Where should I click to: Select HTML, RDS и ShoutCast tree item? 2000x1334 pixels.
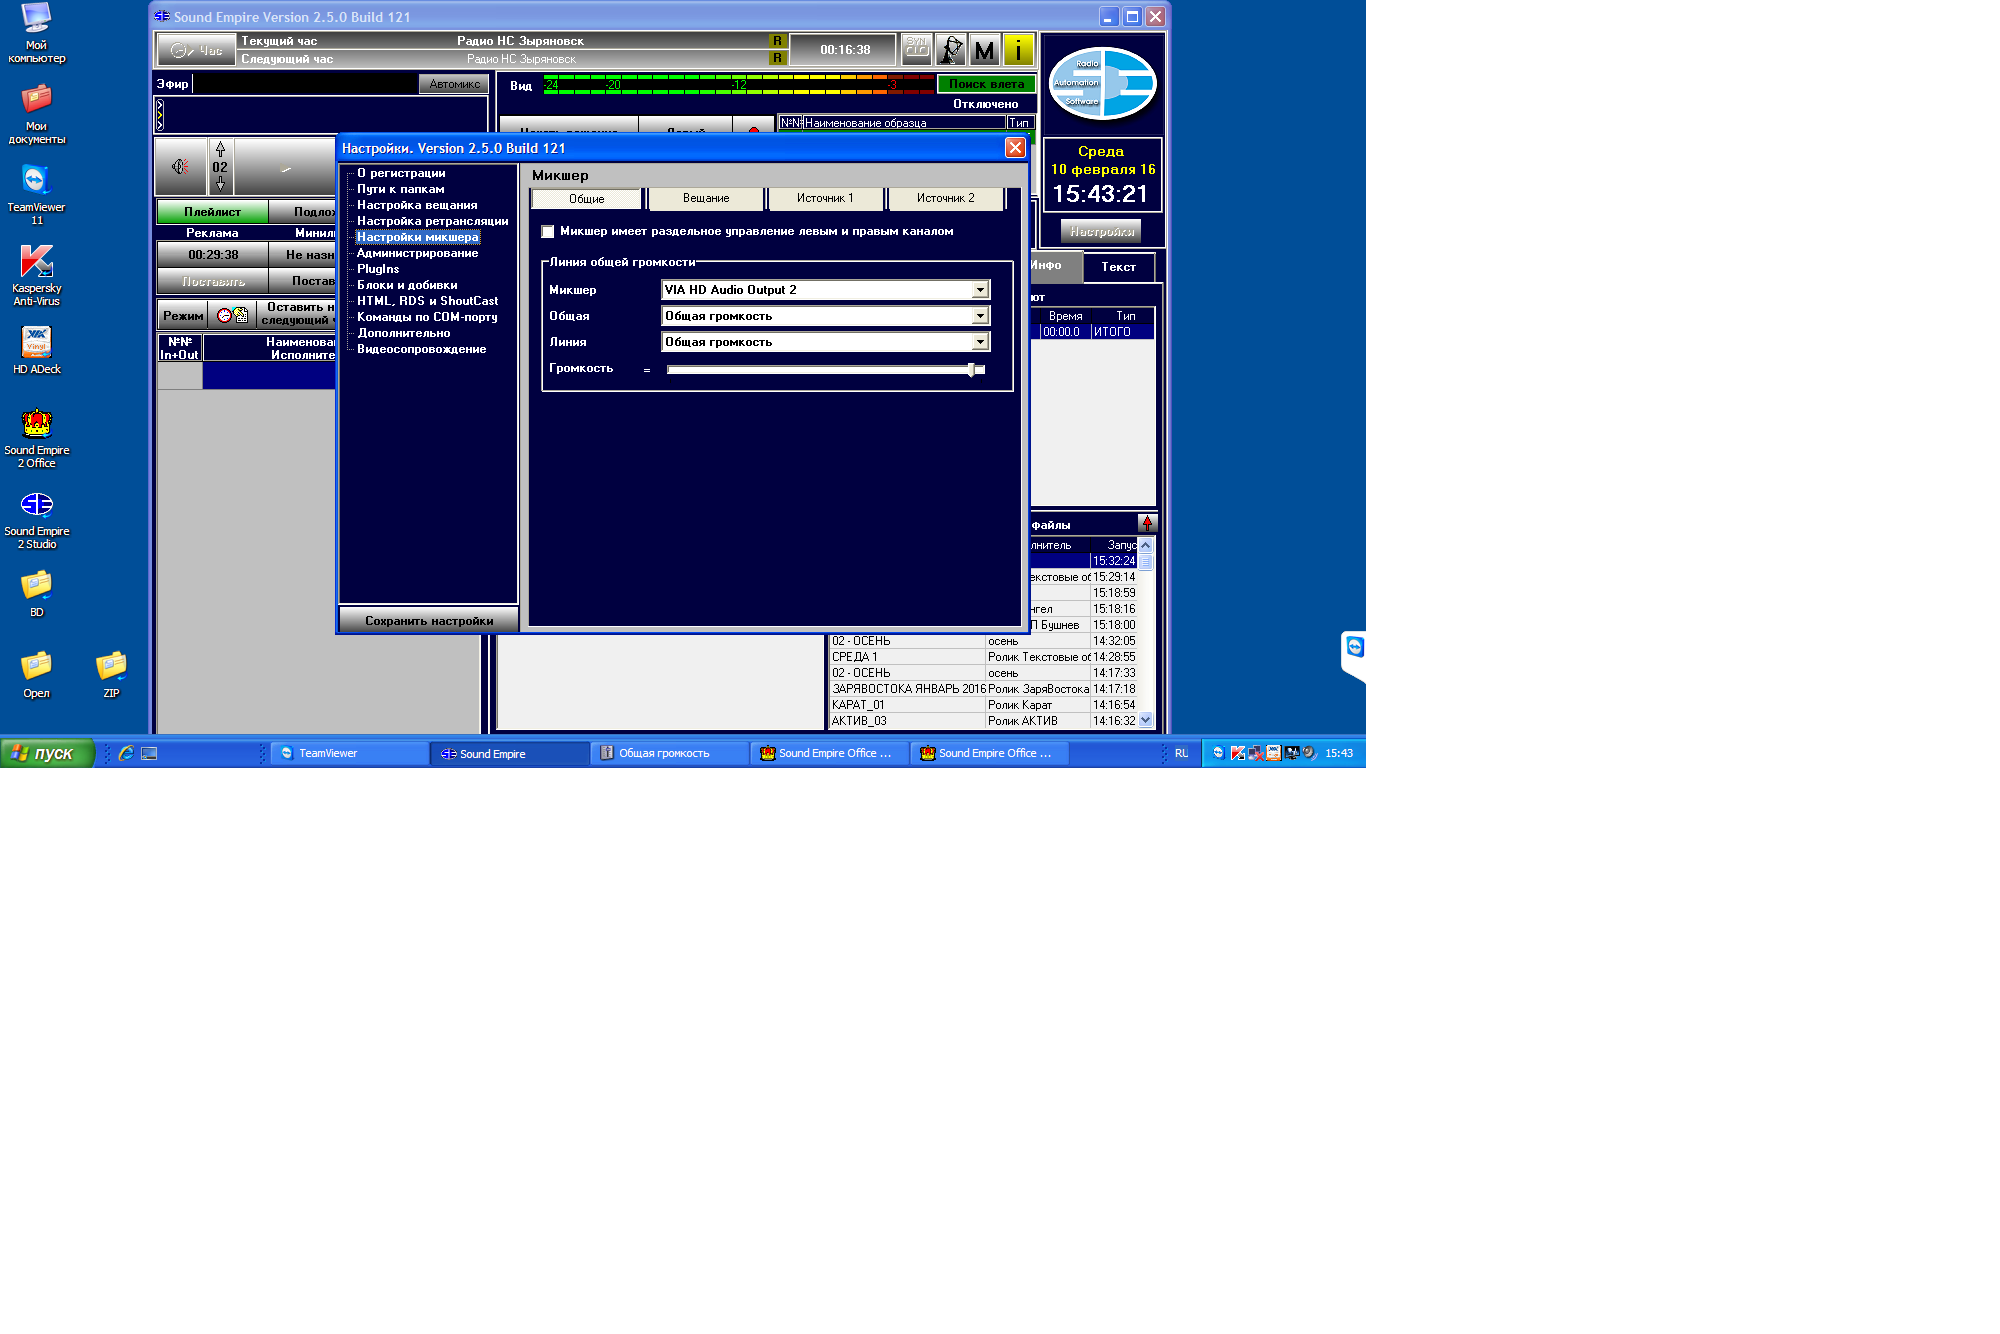tap(428, 301)
